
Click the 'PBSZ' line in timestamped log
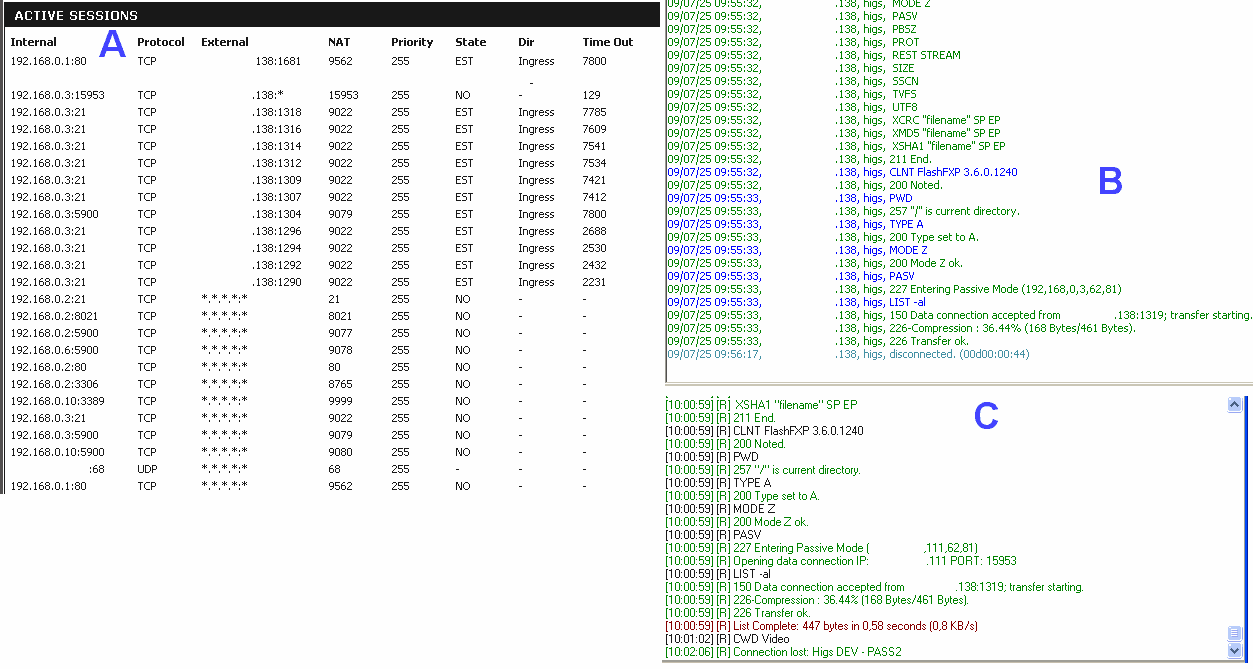[791, 29]
